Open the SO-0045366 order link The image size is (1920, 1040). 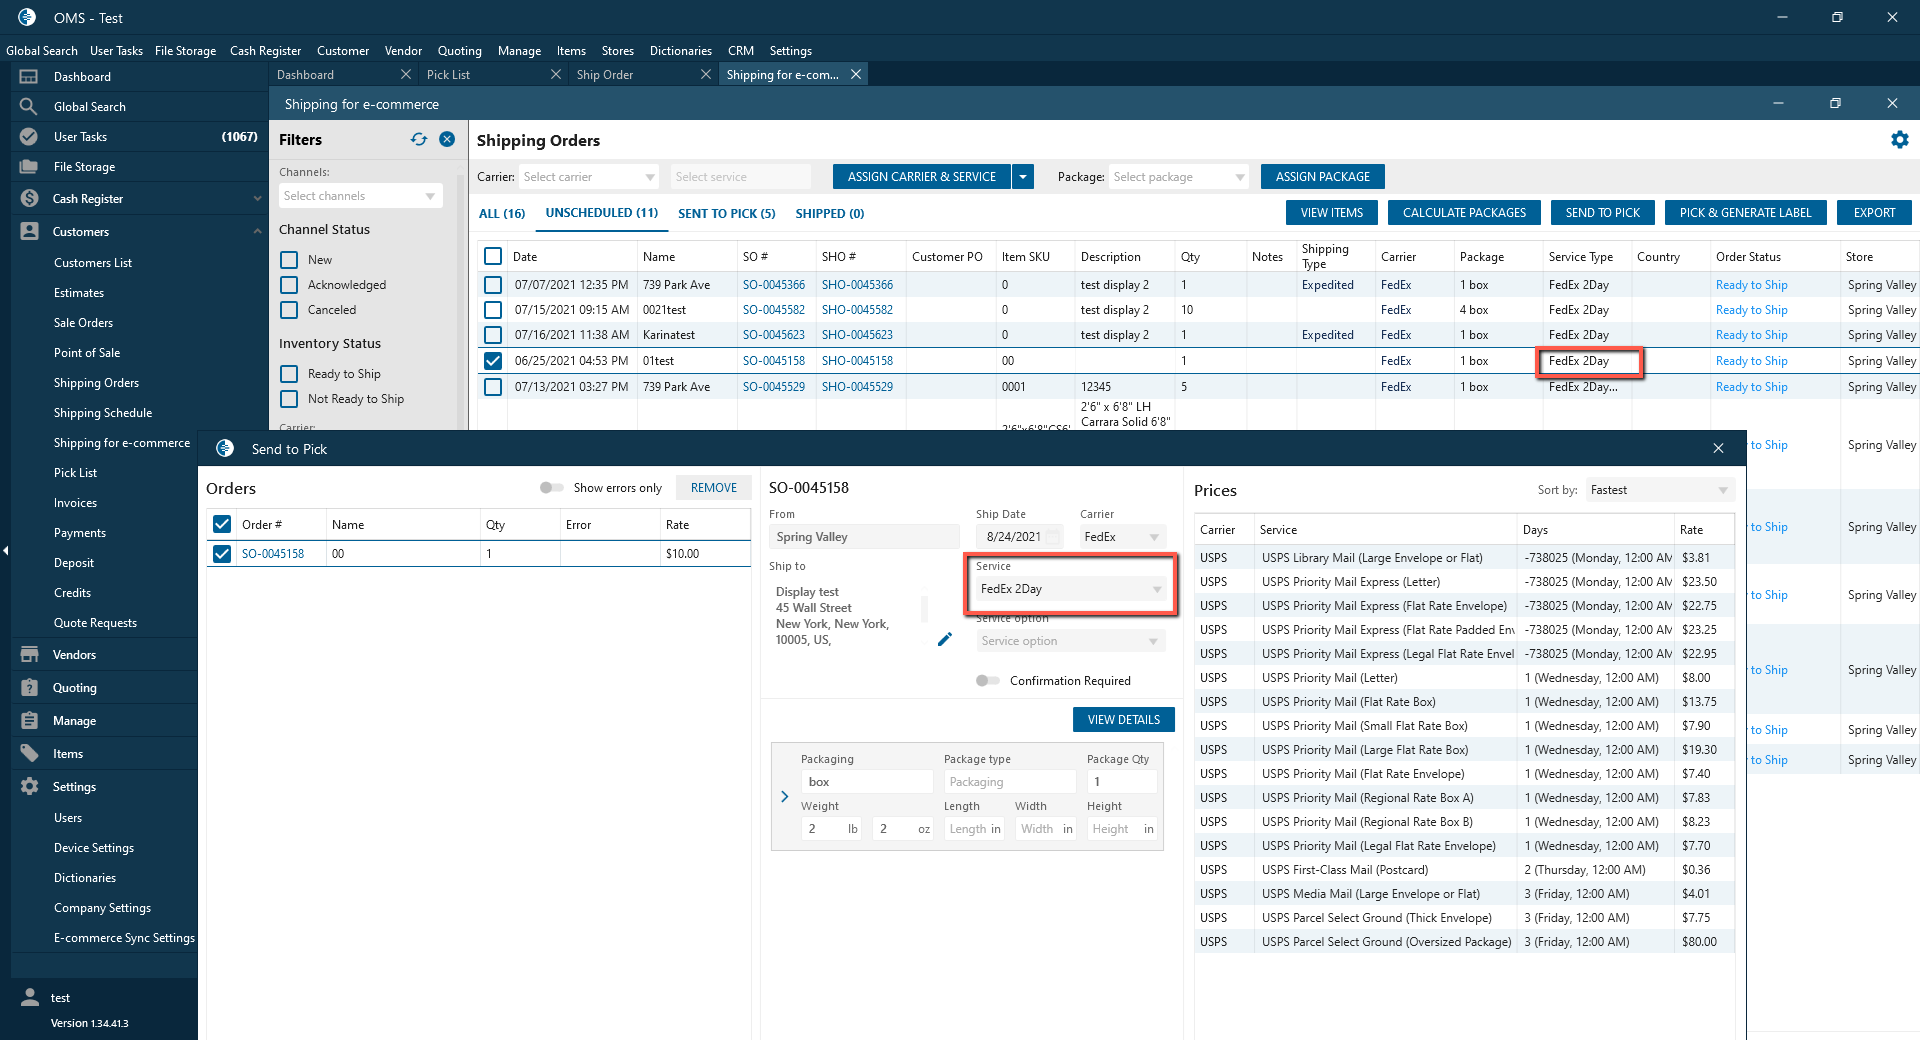point(773,285)
